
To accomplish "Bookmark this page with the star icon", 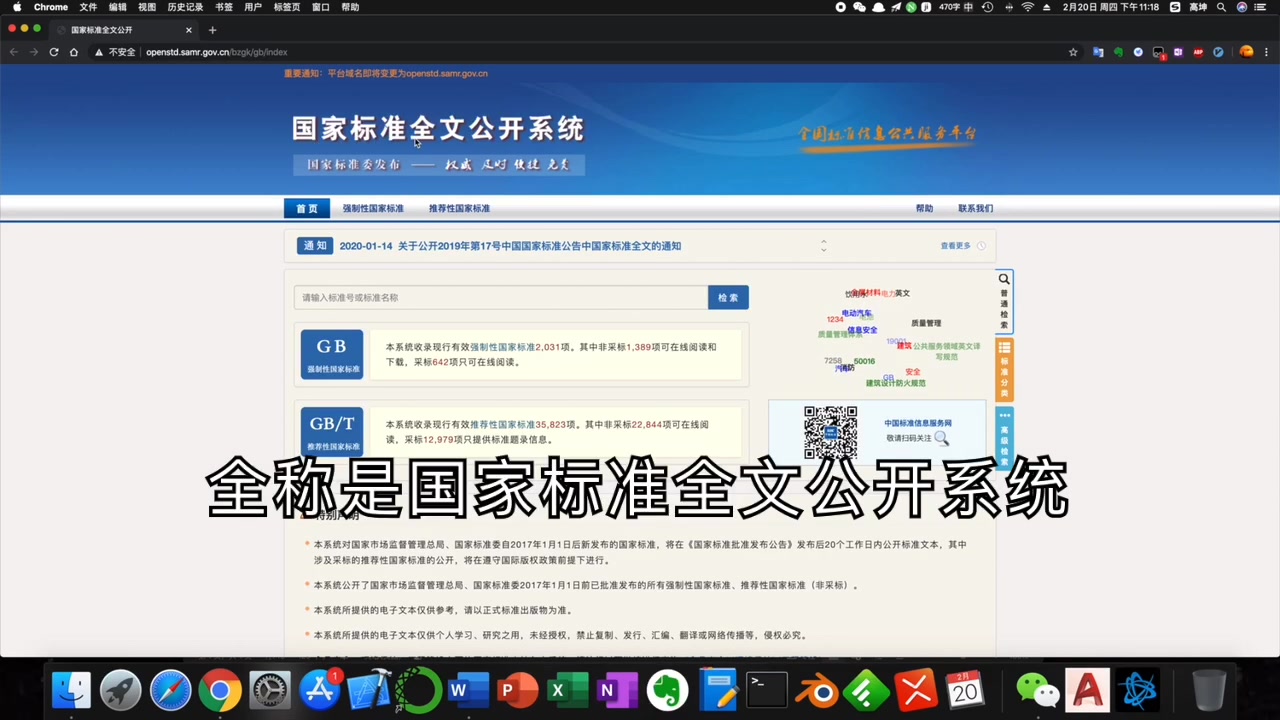I will tap(1073, 52).
